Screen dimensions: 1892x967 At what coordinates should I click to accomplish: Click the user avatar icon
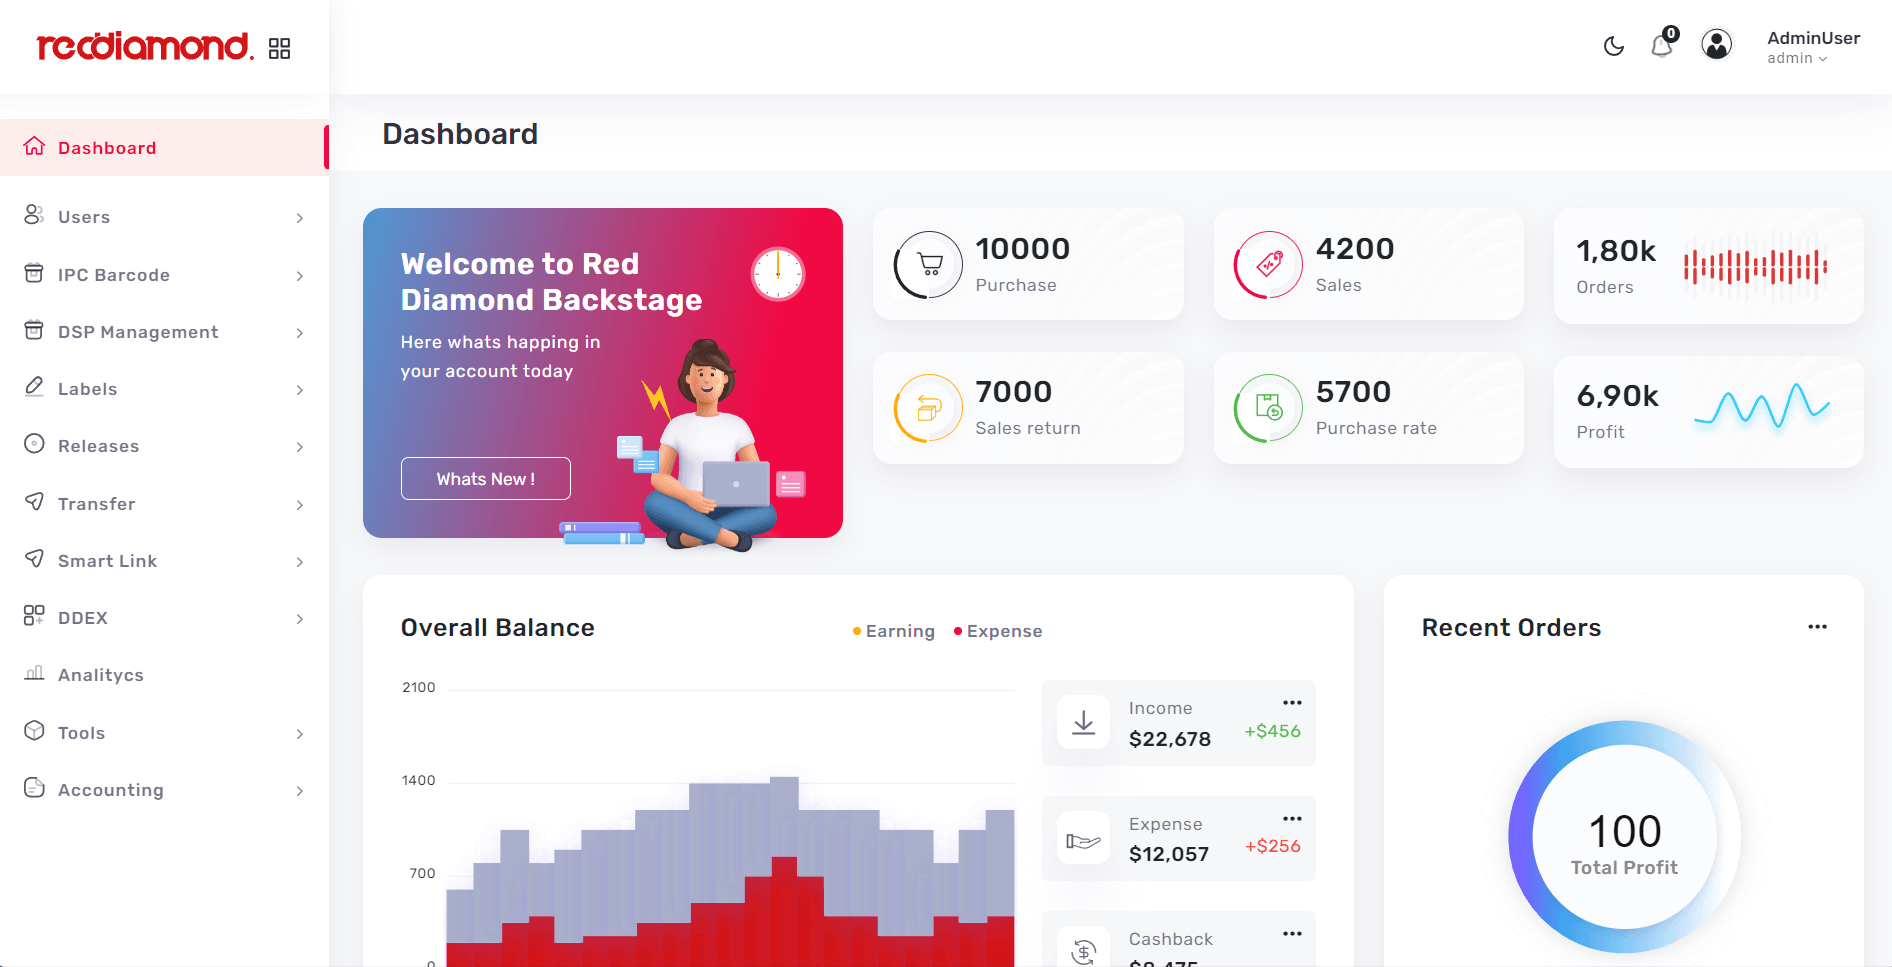(x=1717, y=44)
